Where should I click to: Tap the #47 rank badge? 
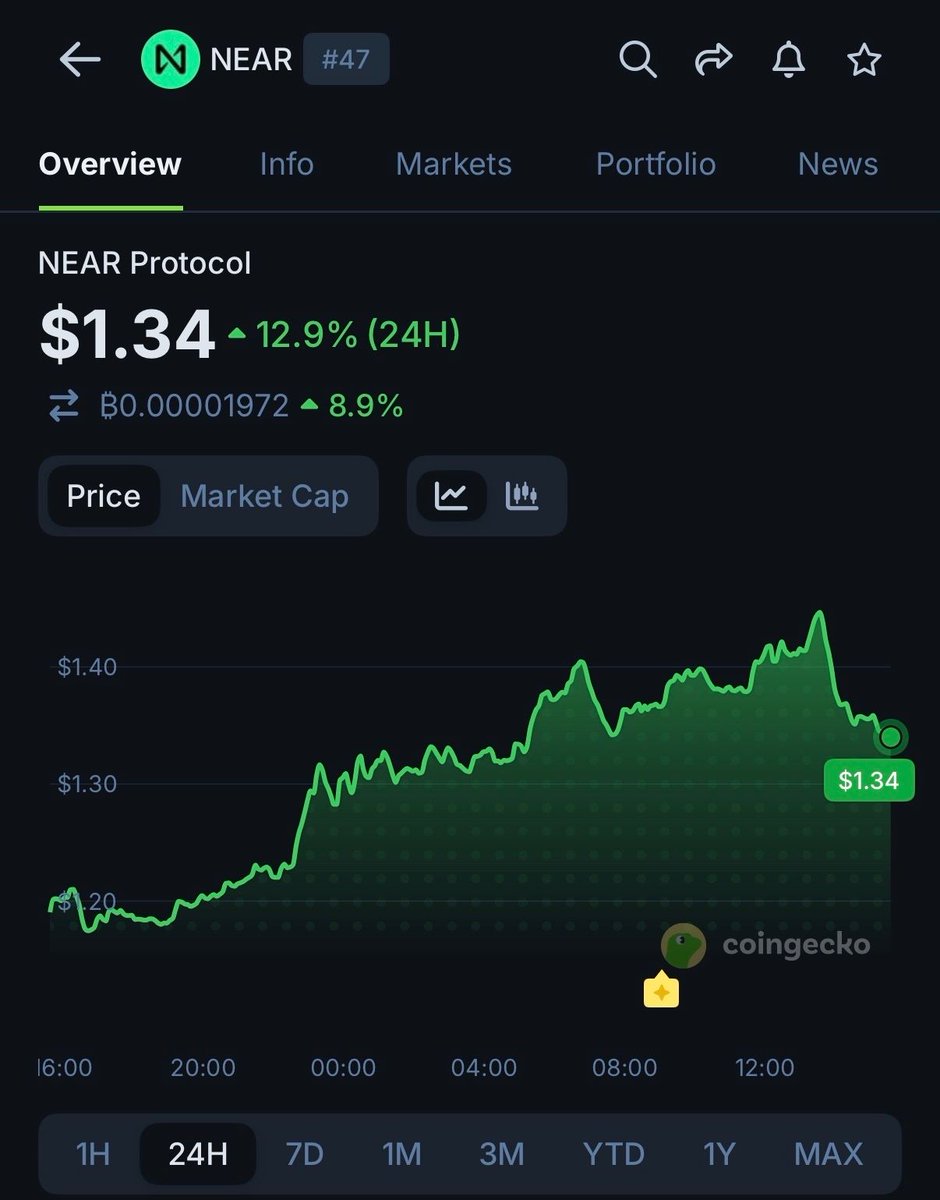coord(345,60)
